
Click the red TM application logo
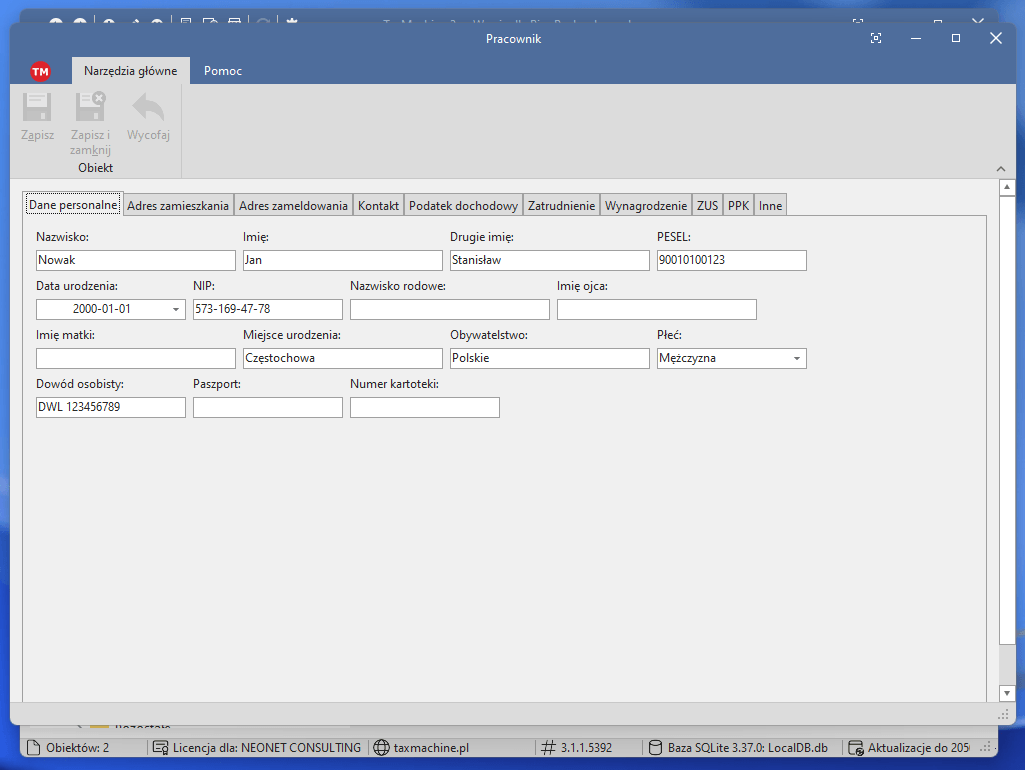(40, 71)
